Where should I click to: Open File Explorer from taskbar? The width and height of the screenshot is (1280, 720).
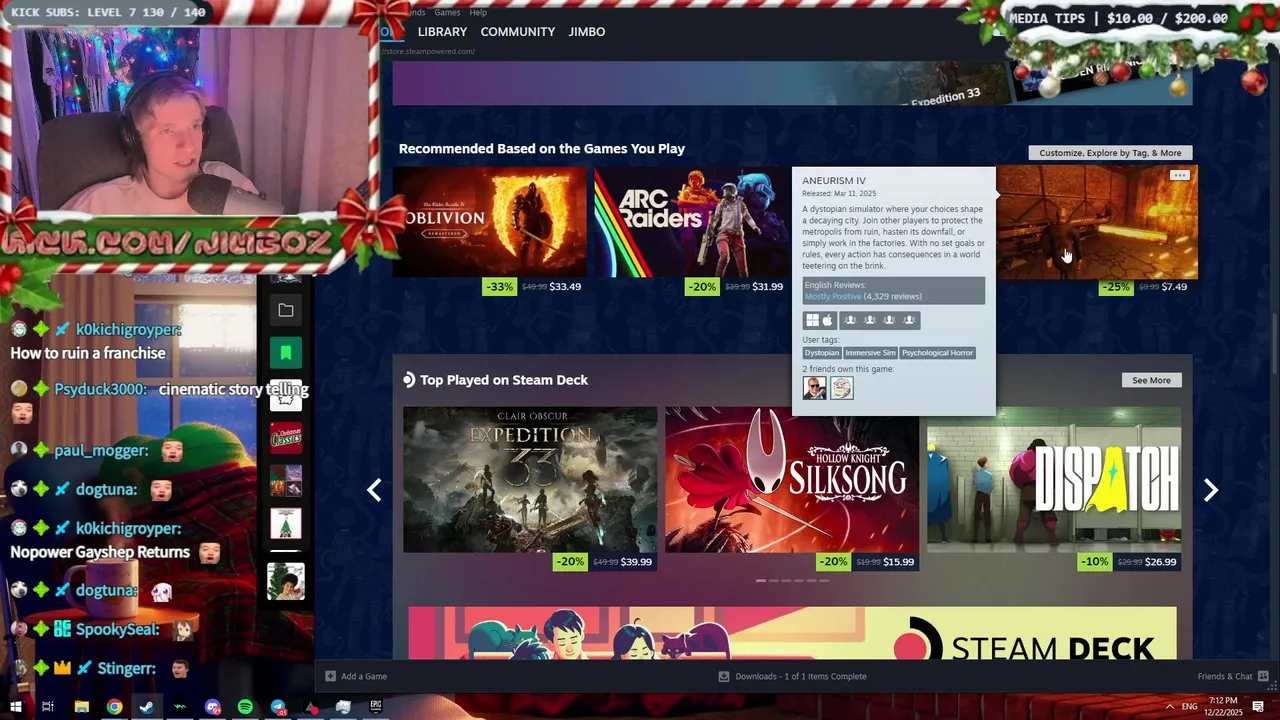[81, 707]
